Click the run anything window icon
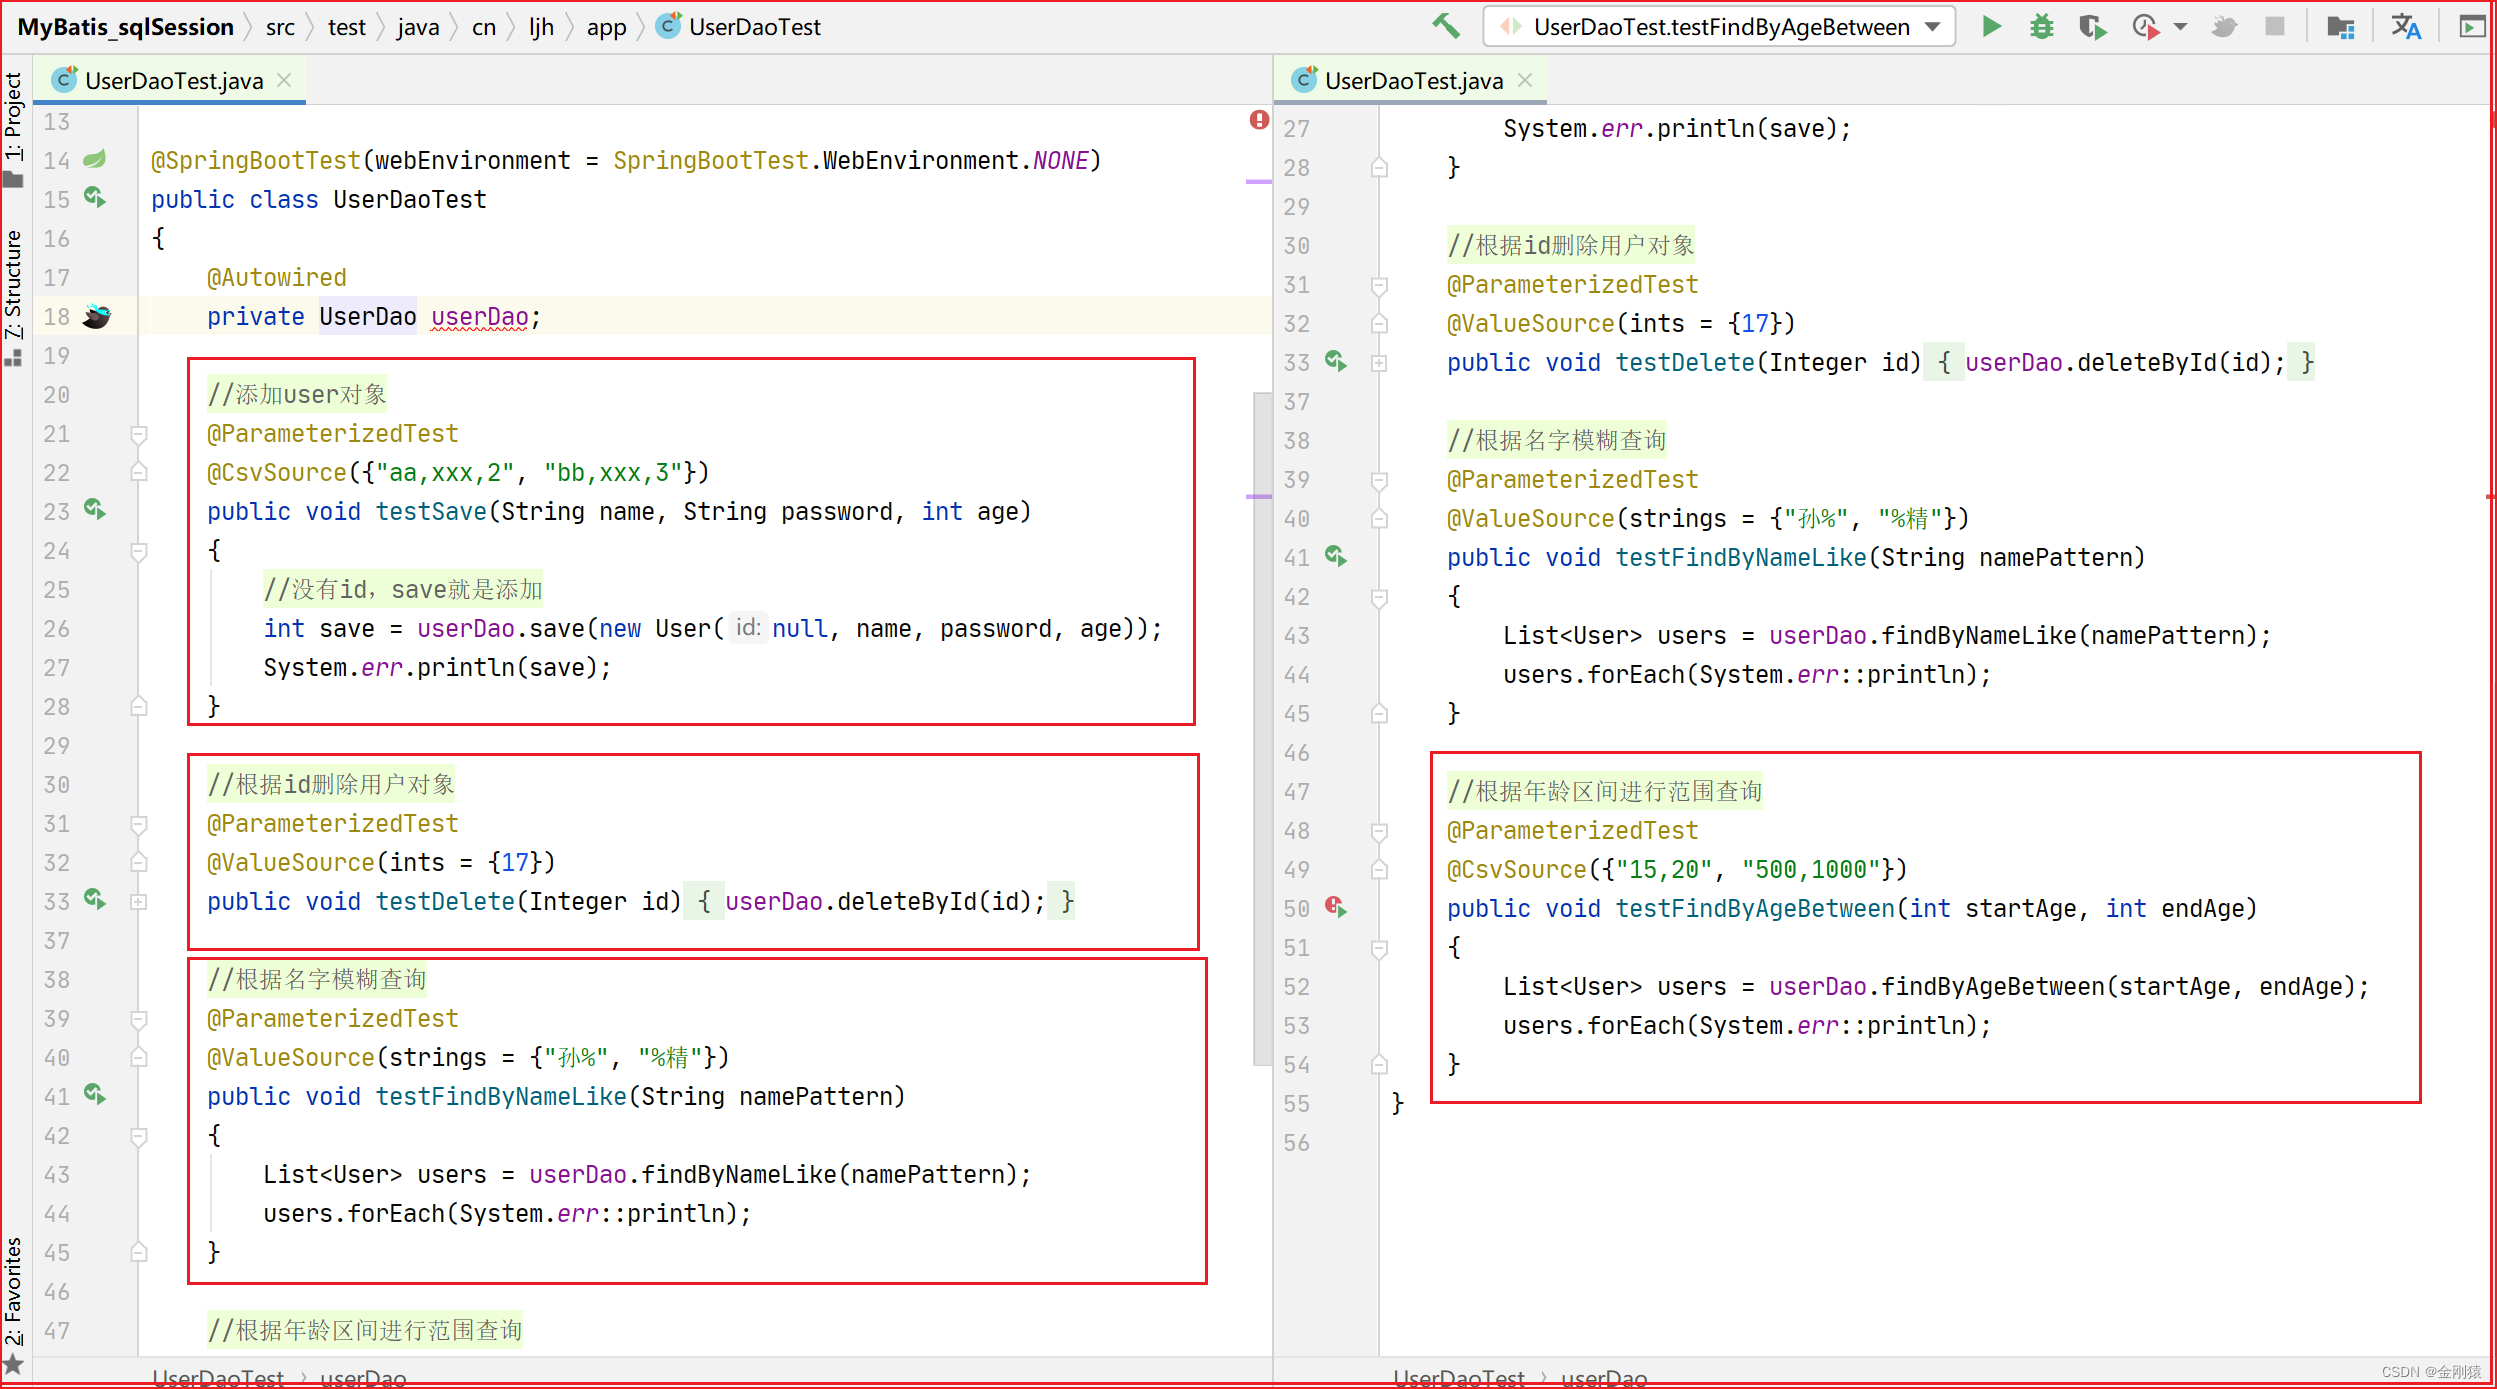2497x1389 pixels. coord(2472,27)
